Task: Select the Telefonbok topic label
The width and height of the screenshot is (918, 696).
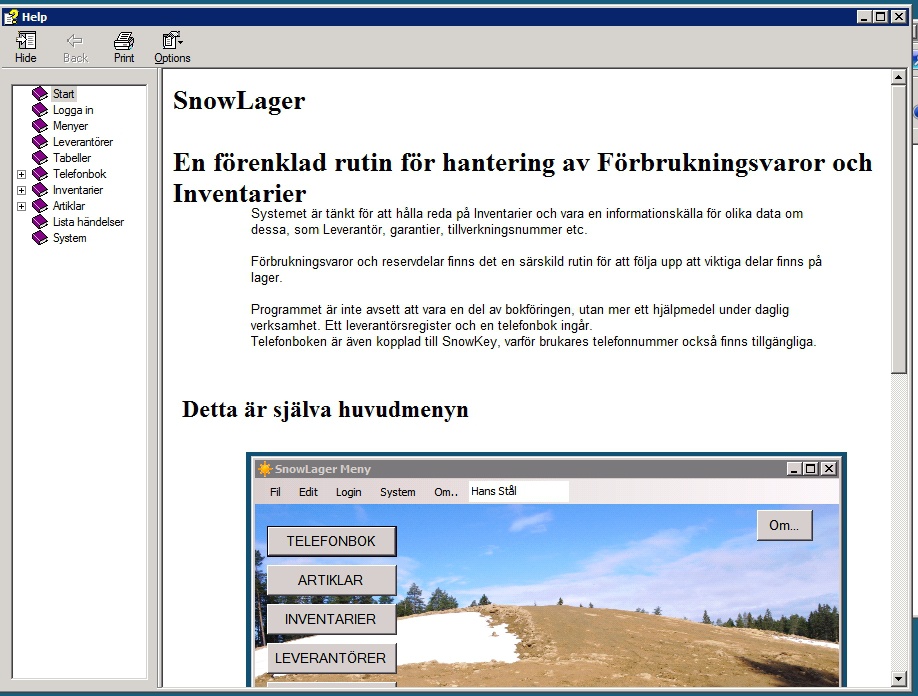Action: (x=80, y=174)
